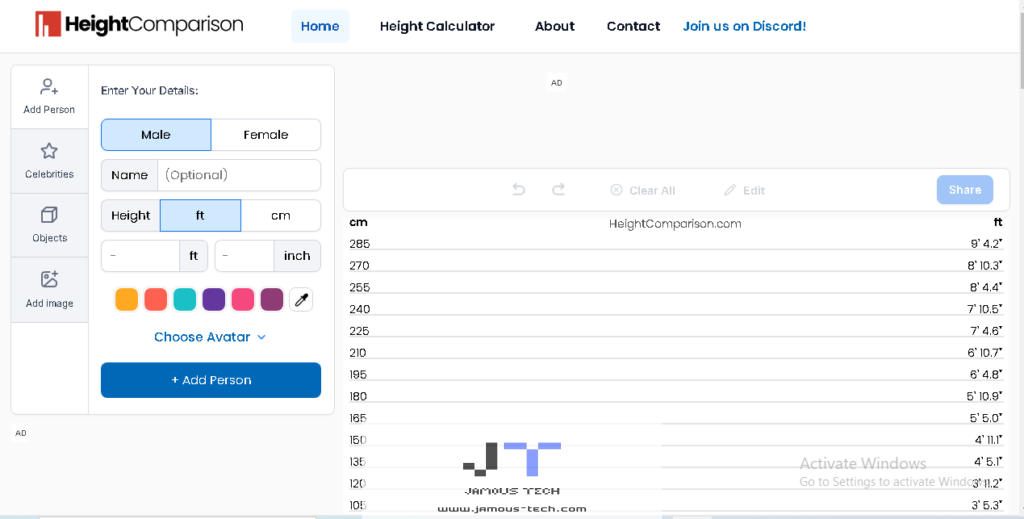This screenshot has width=1024, height=519.
Task: Click the redo arrow icon
Action: click(558, 190)
